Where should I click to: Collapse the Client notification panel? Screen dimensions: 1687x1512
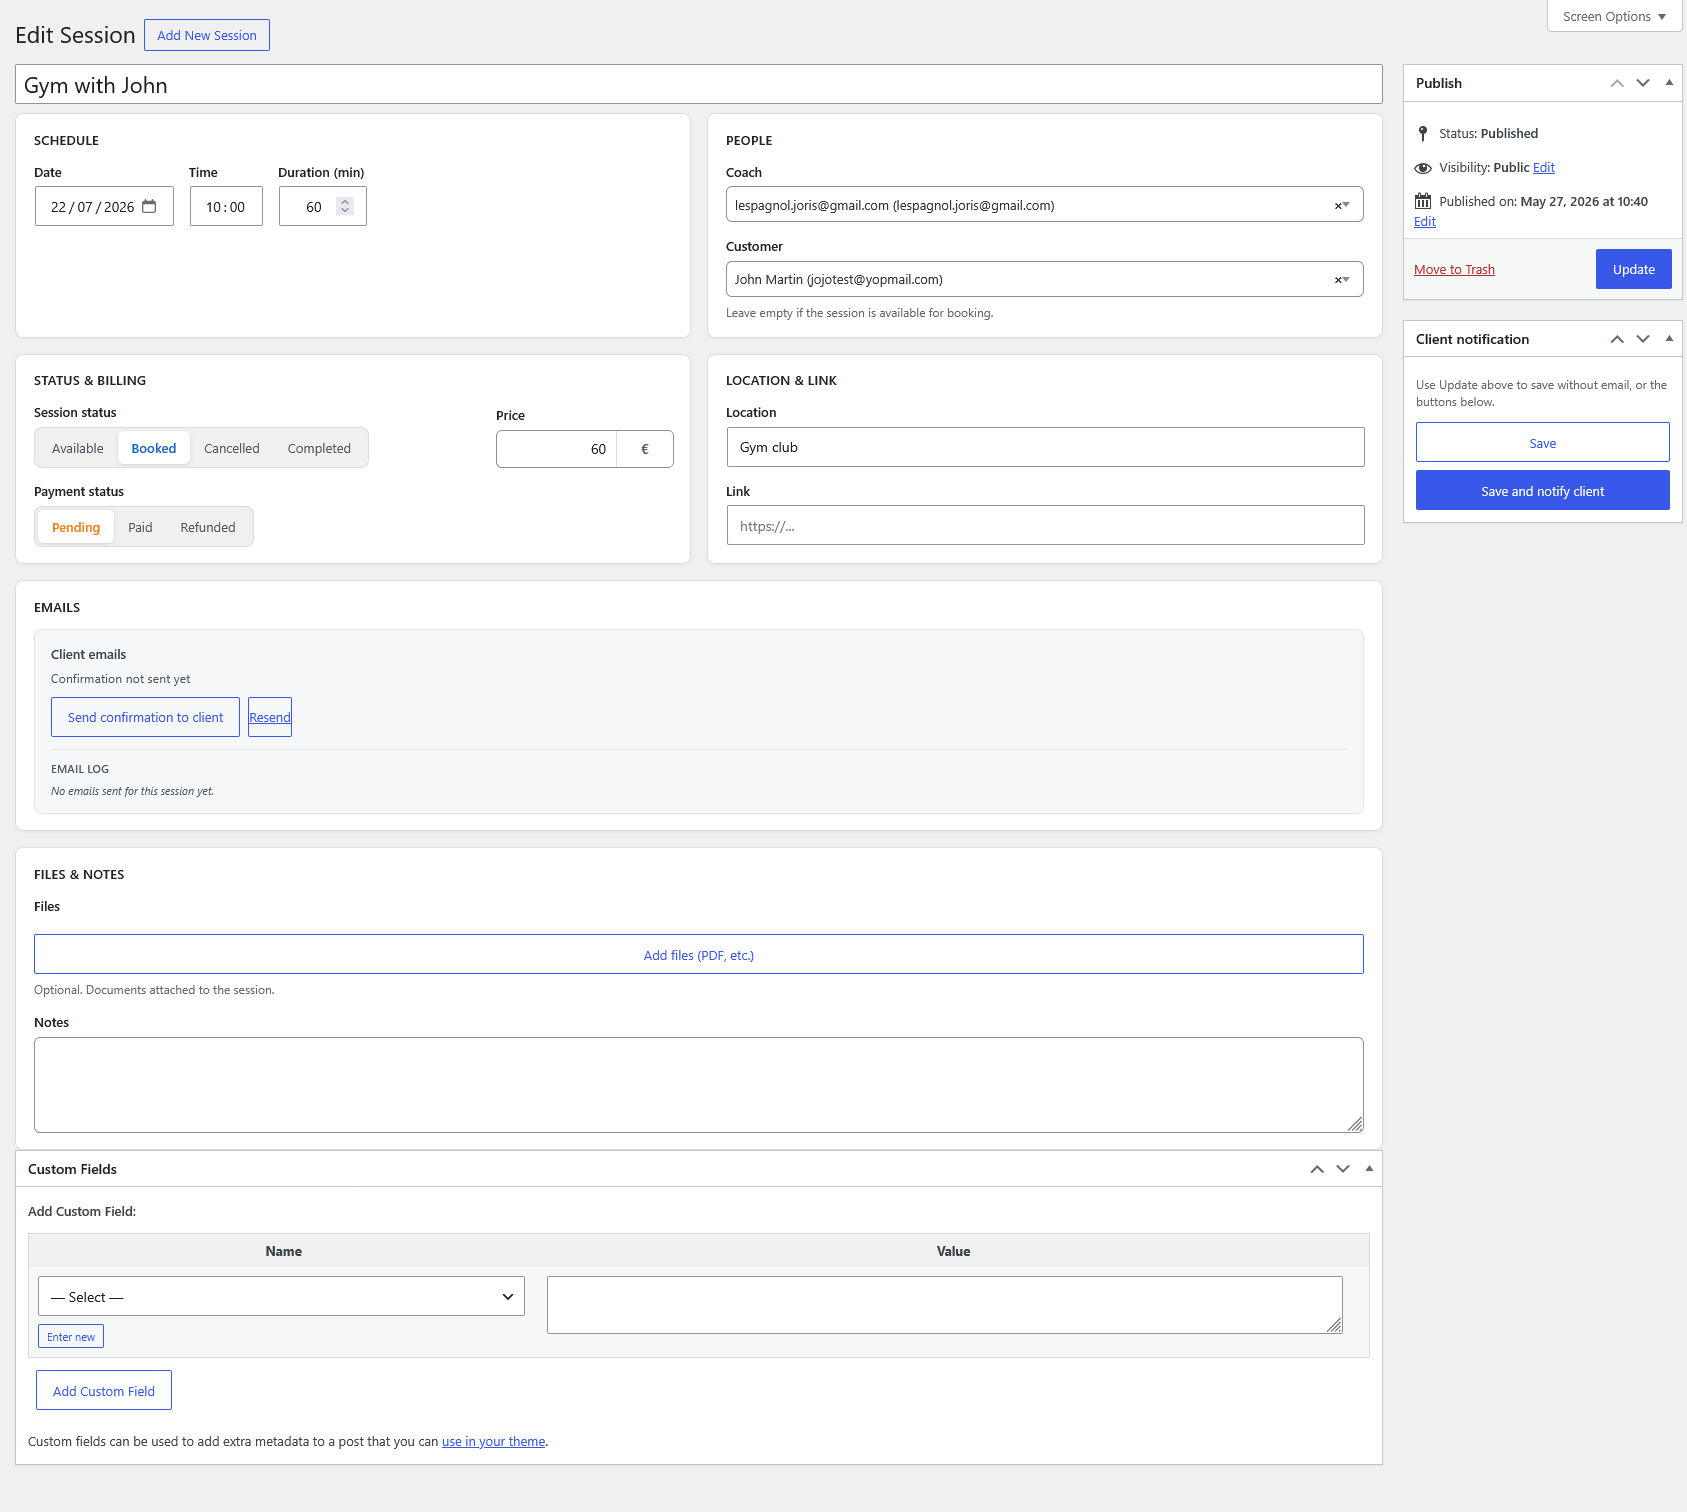1669,339
